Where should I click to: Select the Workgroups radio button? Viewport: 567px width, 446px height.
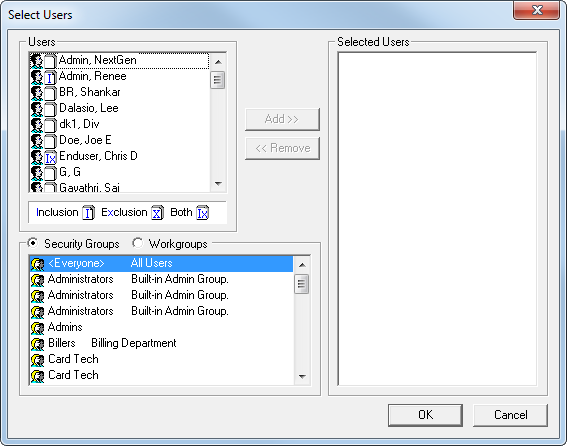[x=137, y=243]
